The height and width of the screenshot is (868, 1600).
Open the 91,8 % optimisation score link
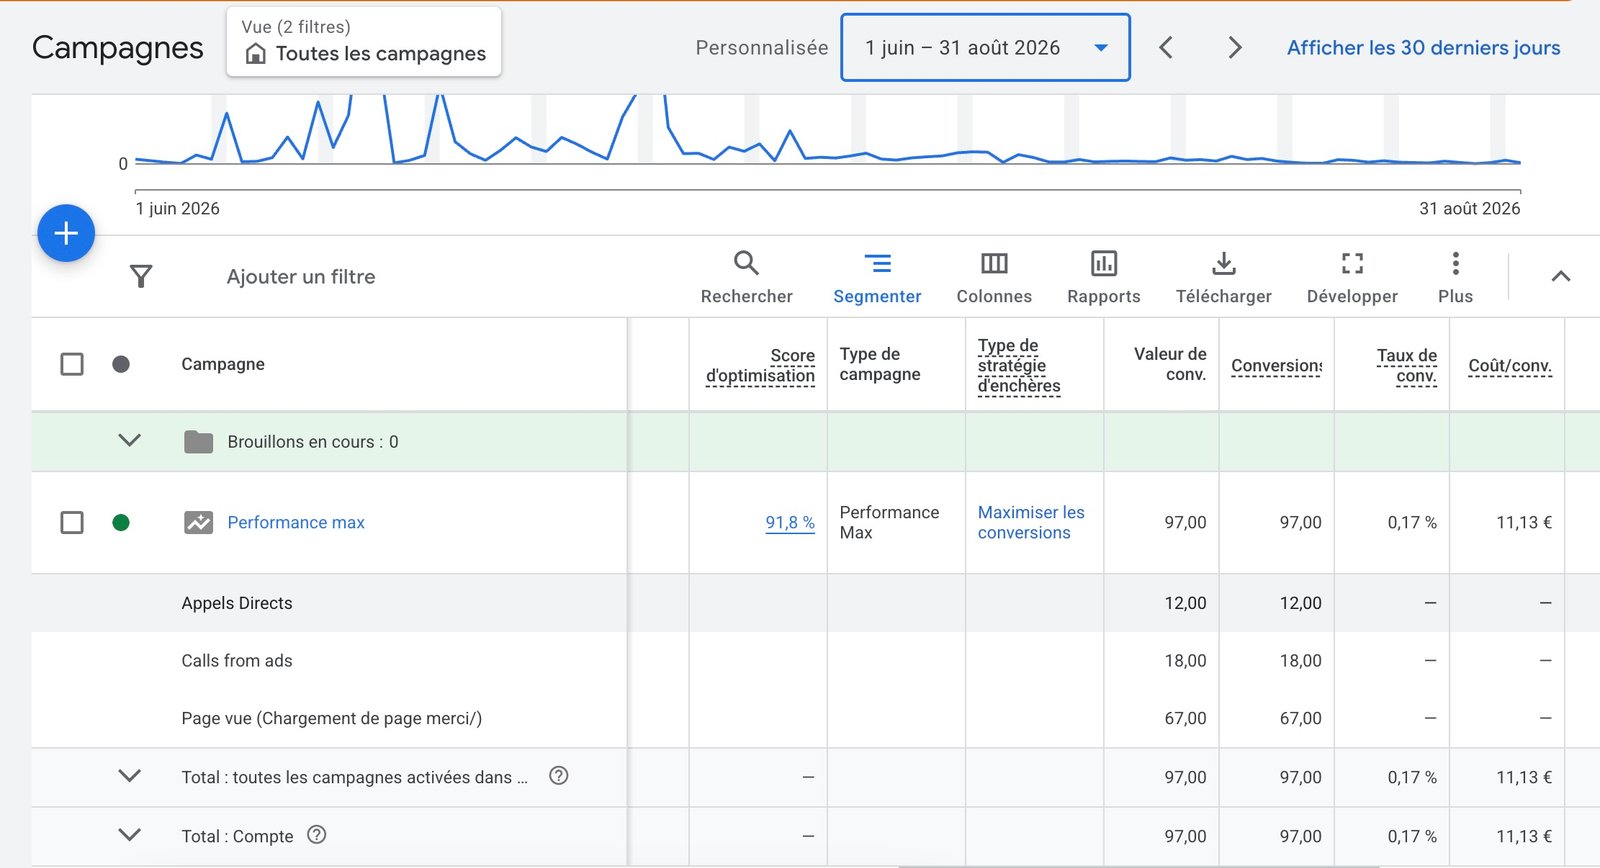pyautogui.click(x=790, y=522)
